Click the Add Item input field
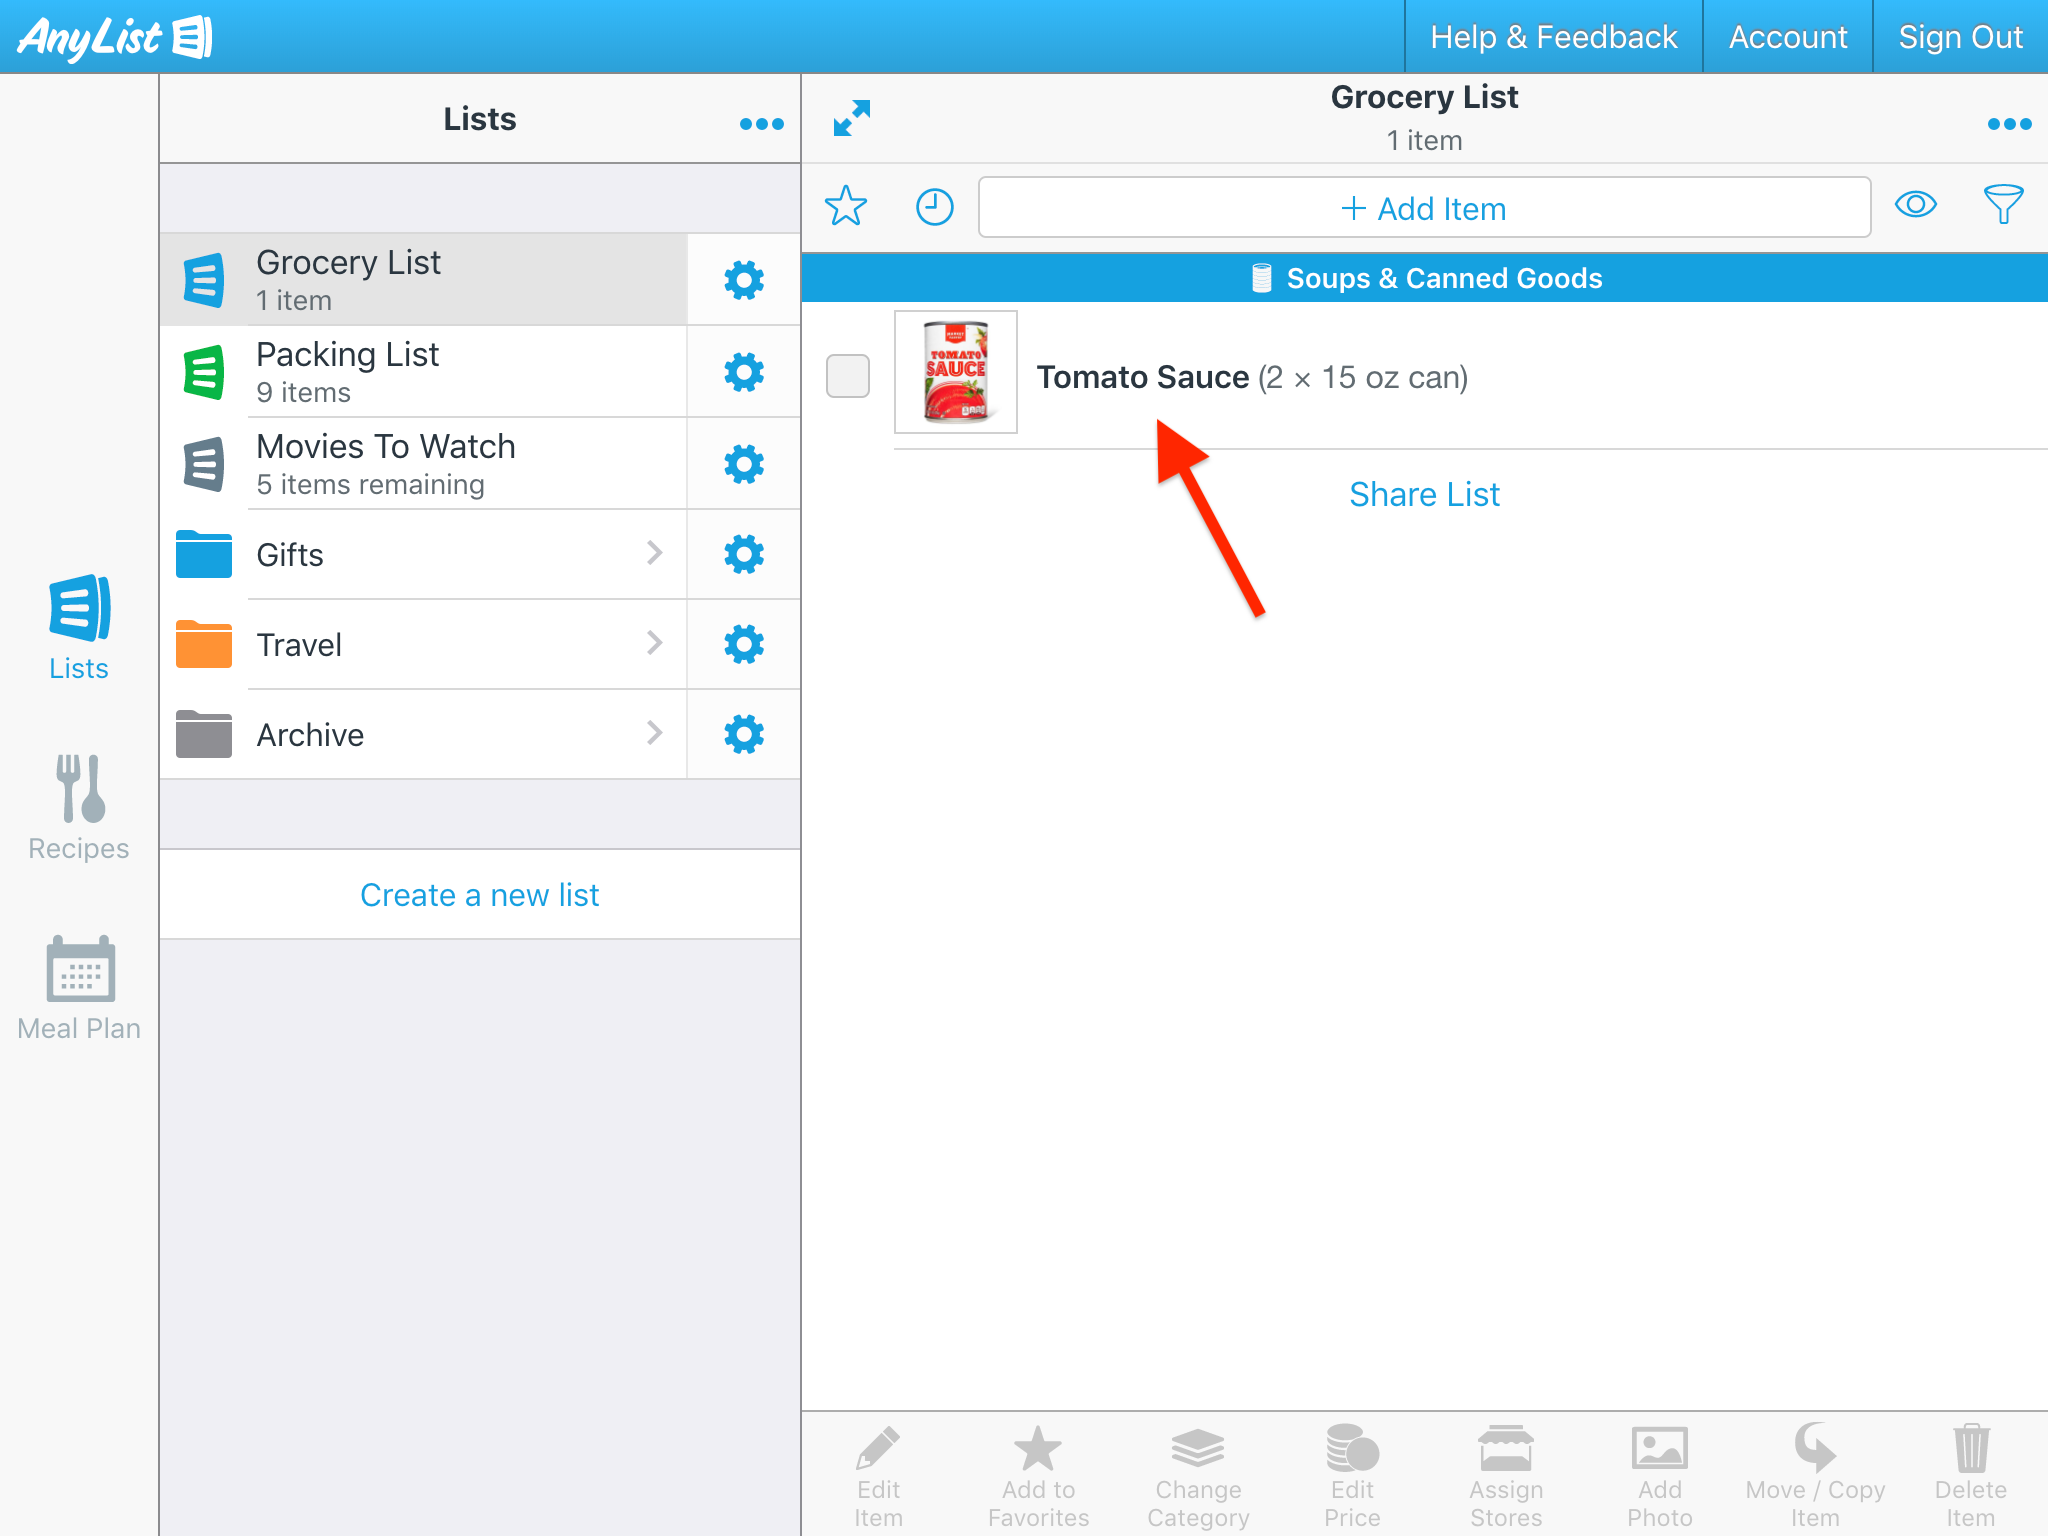The height and width of the screenshot is (1536, 2048). 1424,208
